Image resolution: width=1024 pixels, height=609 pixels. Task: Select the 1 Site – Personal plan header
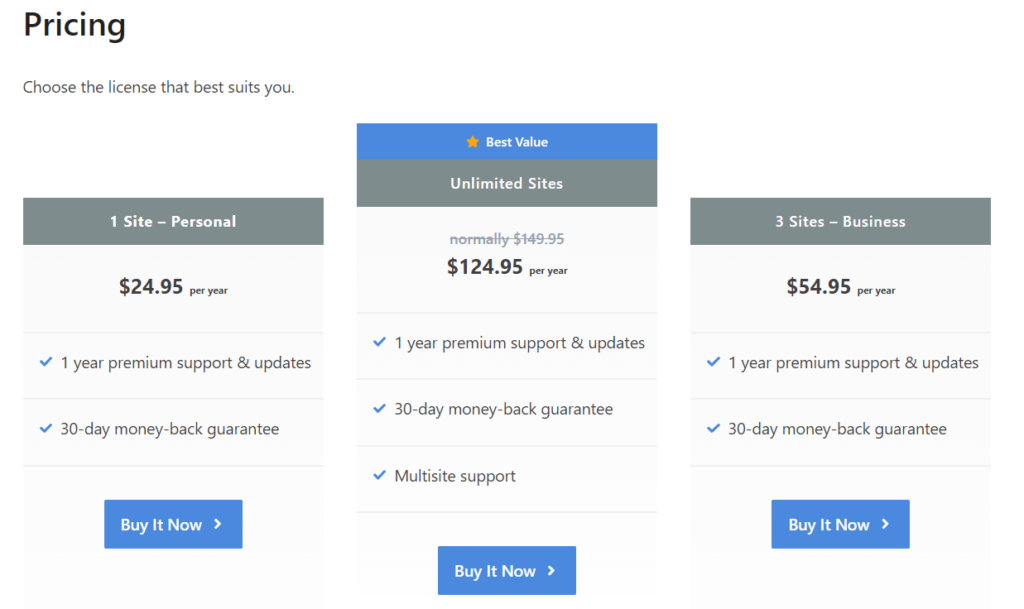pyautogui.click(x=173, y=221)
